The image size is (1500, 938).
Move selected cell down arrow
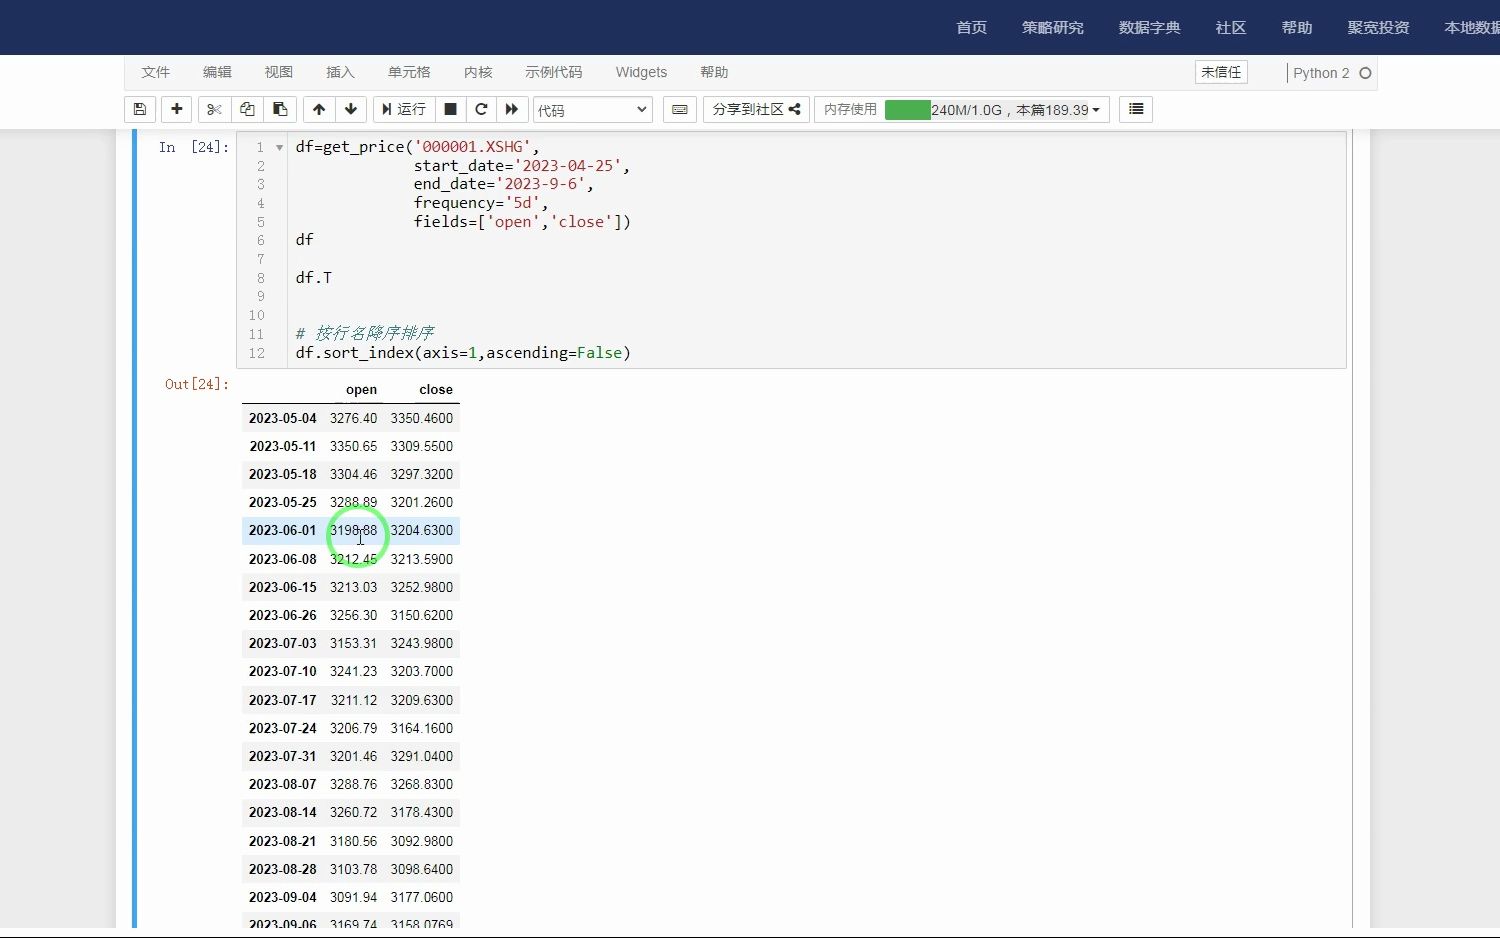[x=351, y=109]
